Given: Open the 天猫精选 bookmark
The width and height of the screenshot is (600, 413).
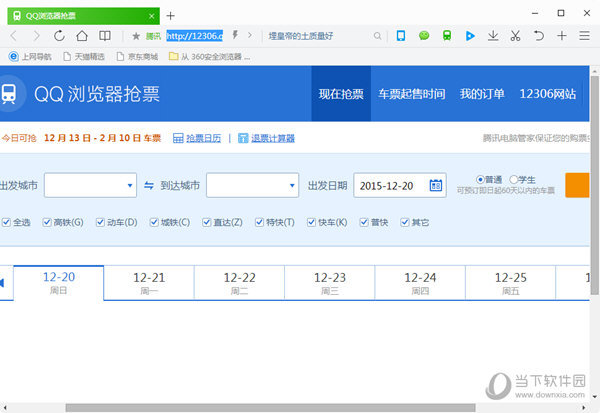Looking at the screenshot, I should pyautogui.click(x=84, y=57).
